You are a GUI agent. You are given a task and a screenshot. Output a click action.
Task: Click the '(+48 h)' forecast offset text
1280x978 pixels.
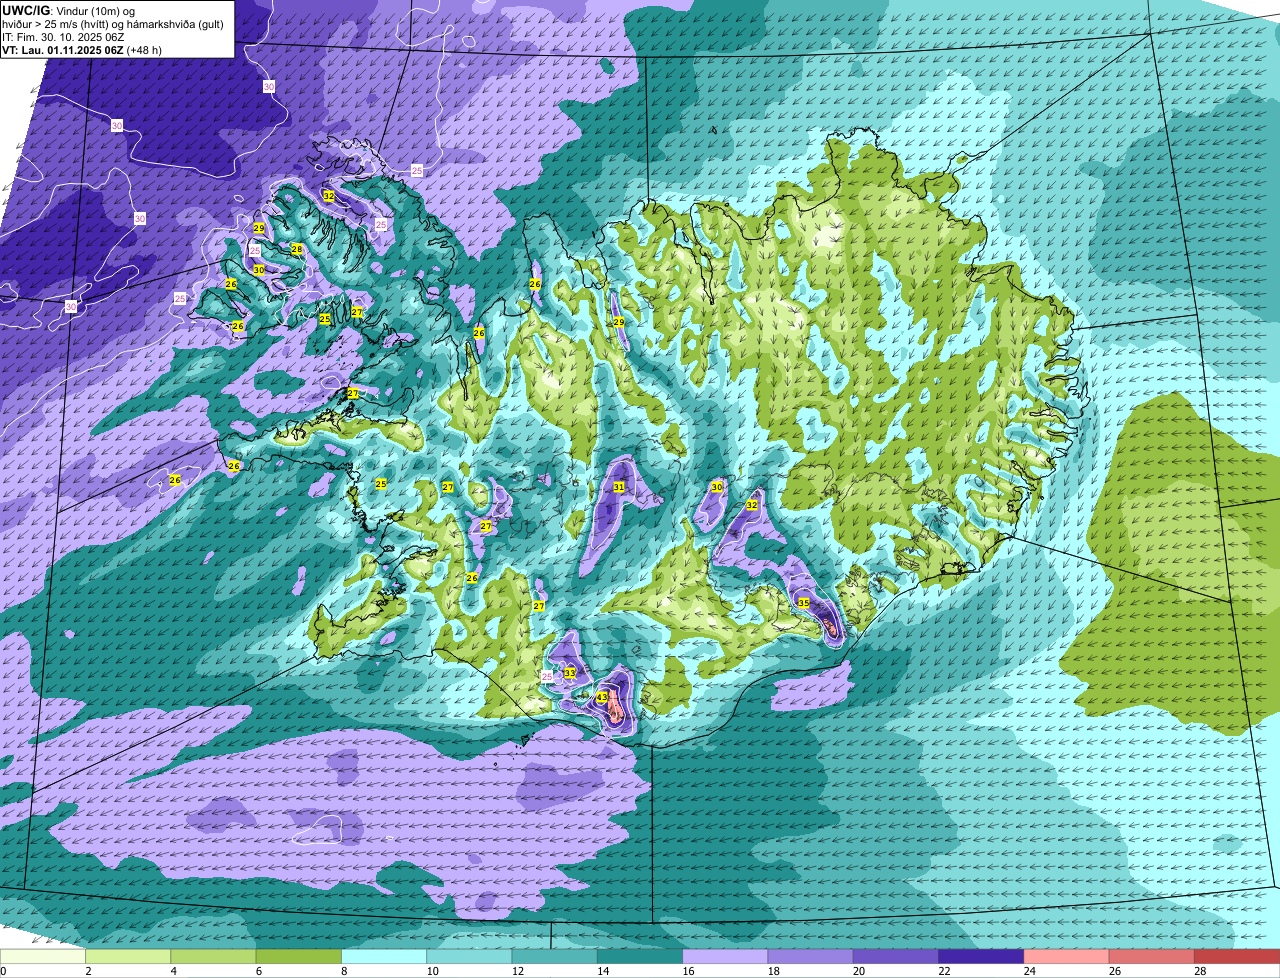145,49
